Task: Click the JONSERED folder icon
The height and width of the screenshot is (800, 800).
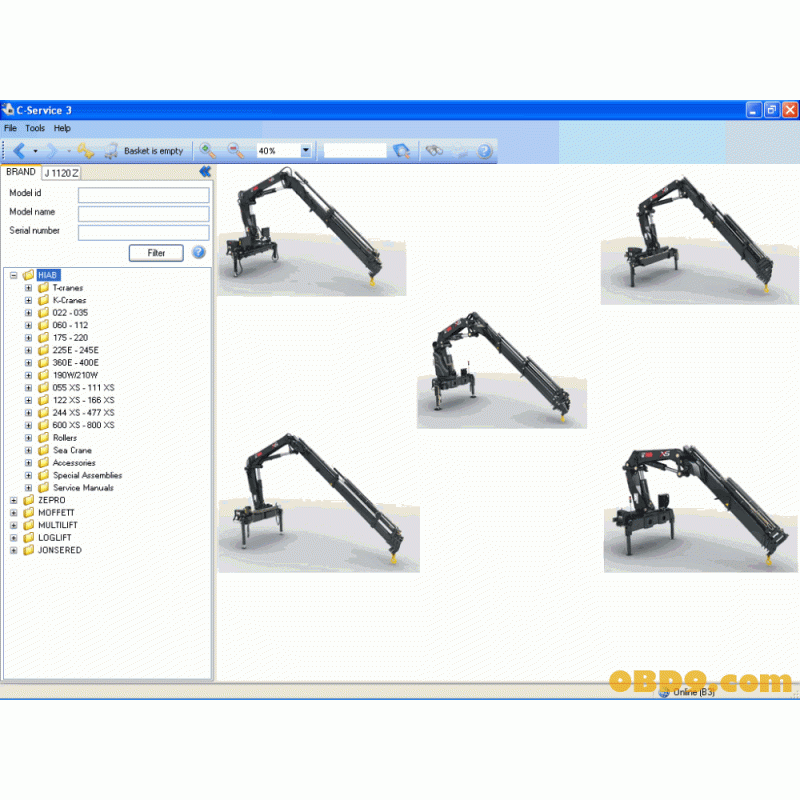Action: point(29,551)
